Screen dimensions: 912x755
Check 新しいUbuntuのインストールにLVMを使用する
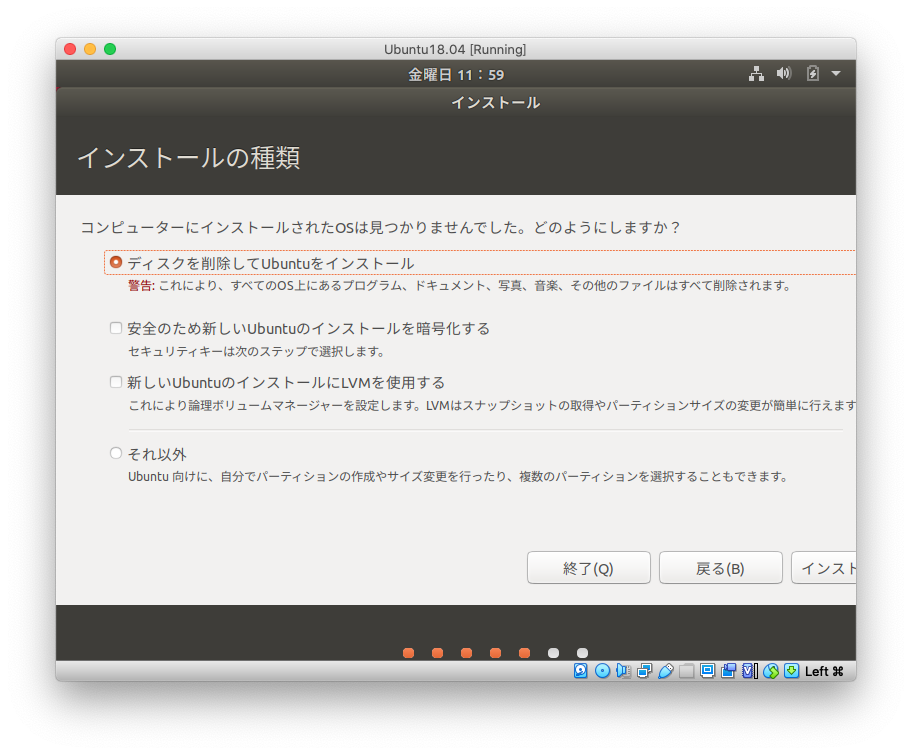tap(116, 382)
